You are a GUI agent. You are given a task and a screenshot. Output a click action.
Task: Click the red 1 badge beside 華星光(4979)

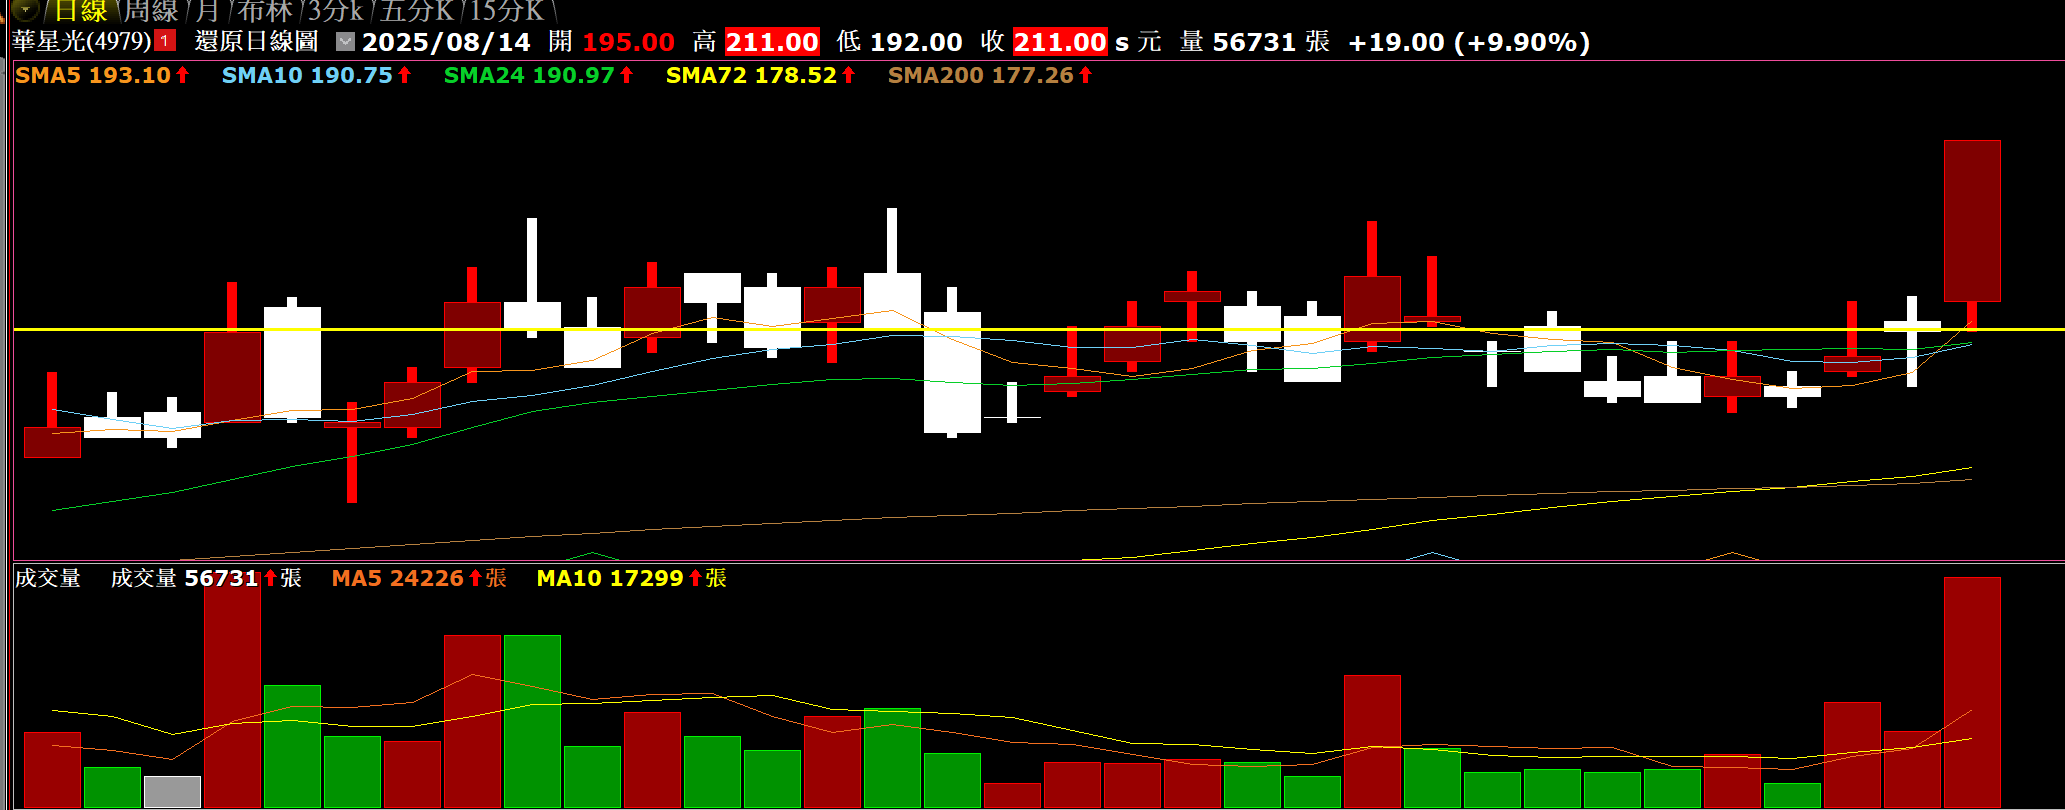(x=165, y=41)
